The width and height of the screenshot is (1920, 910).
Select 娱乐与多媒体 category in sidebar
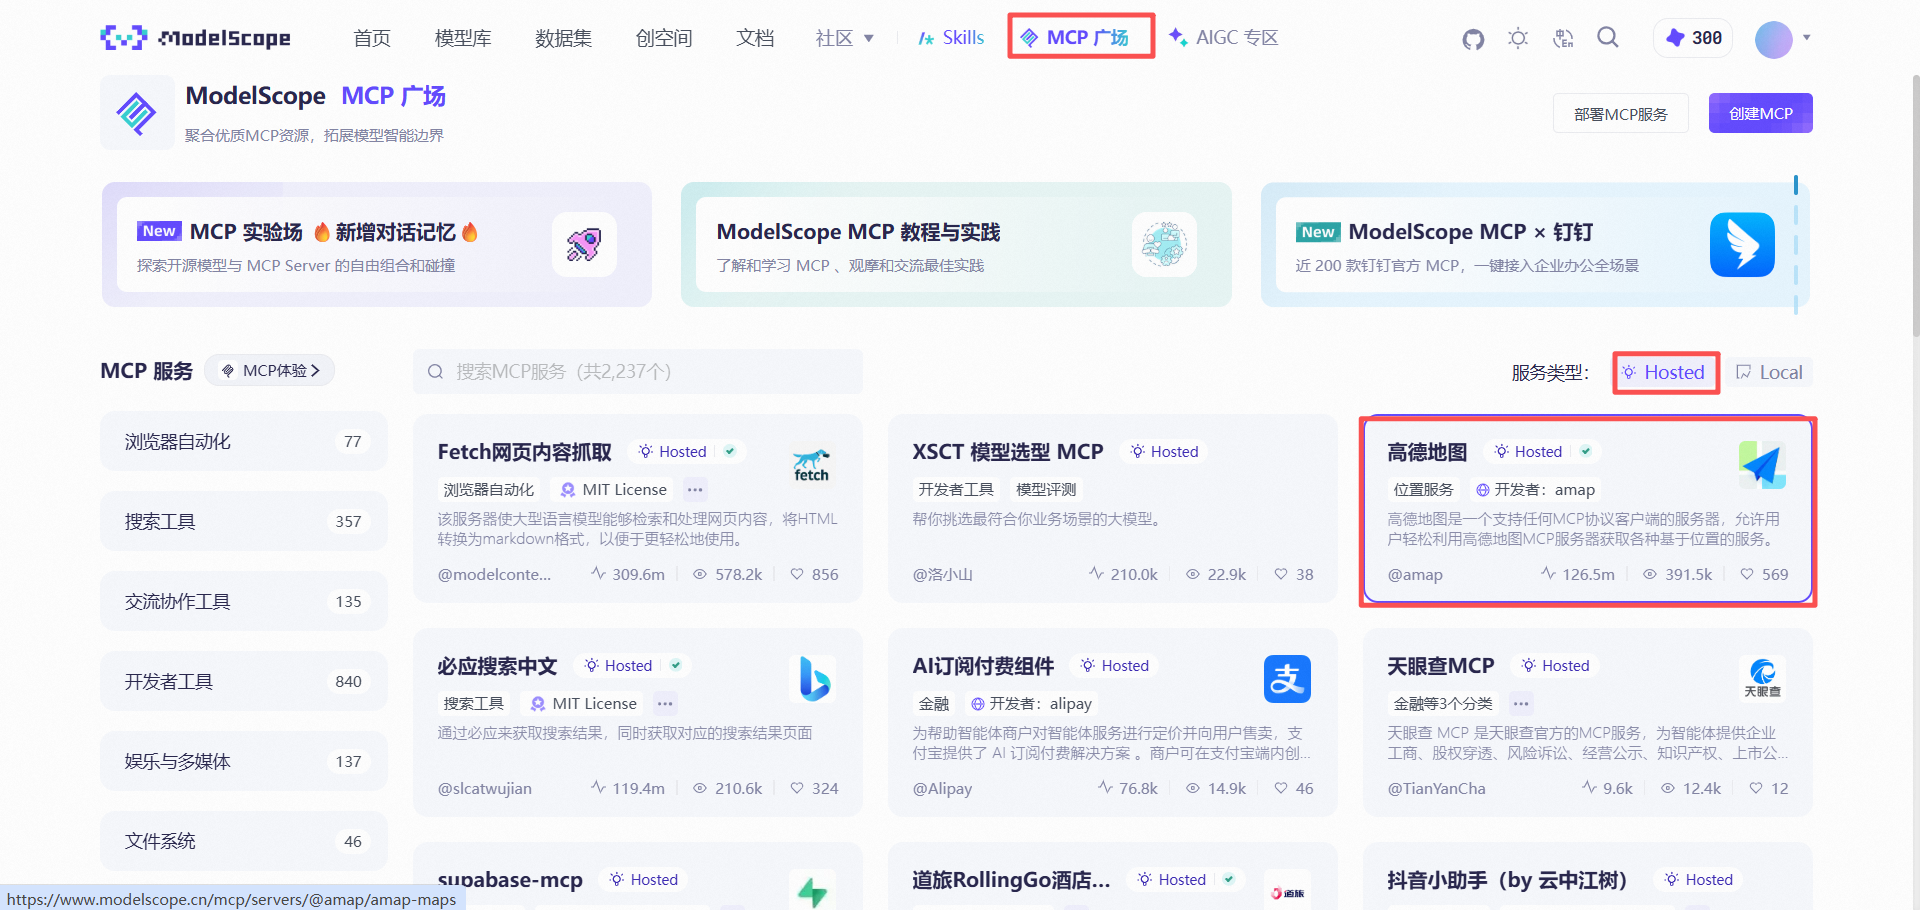coord(244,761)
